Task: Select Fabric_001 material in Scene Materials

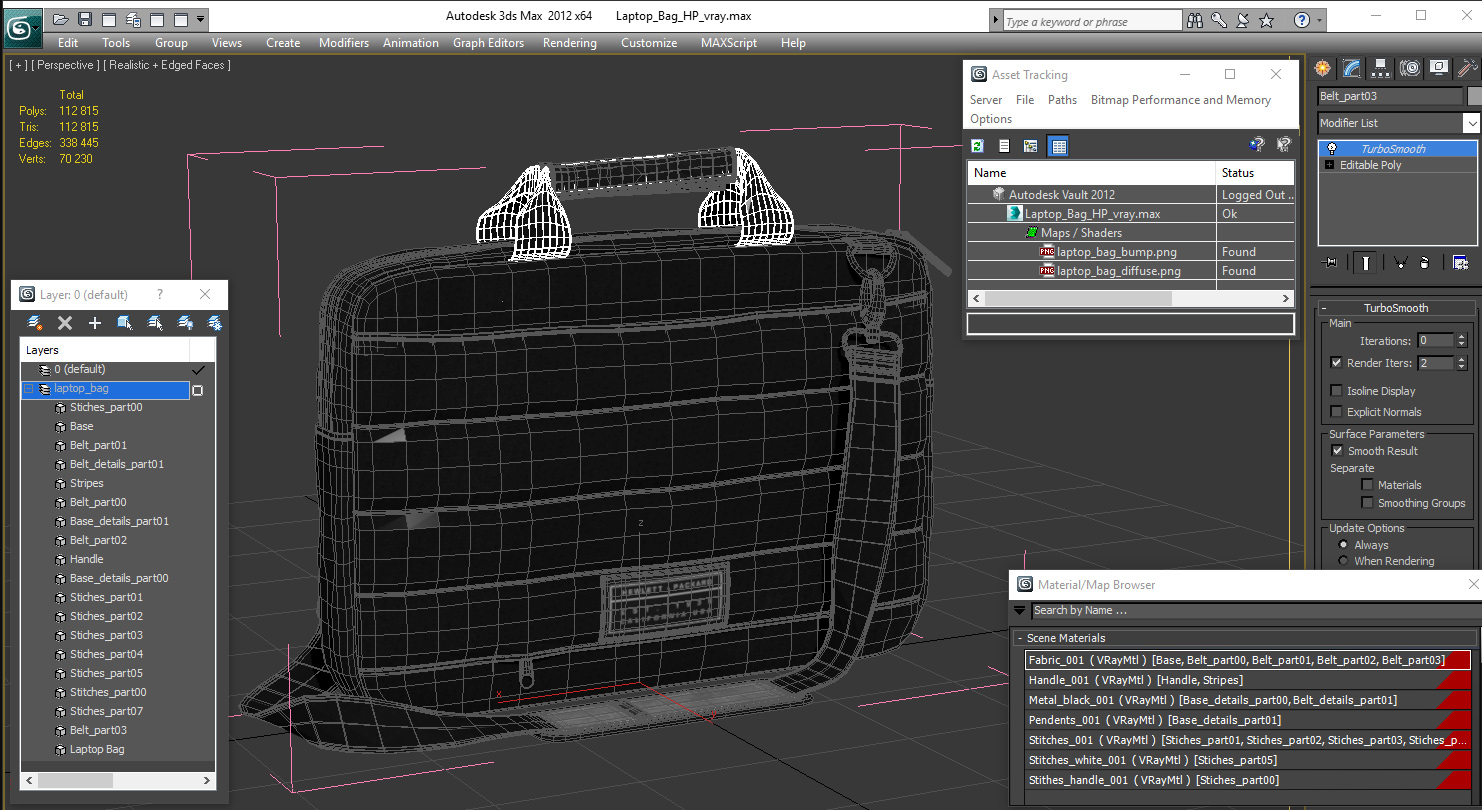Action: click(x=1248, y=660)
